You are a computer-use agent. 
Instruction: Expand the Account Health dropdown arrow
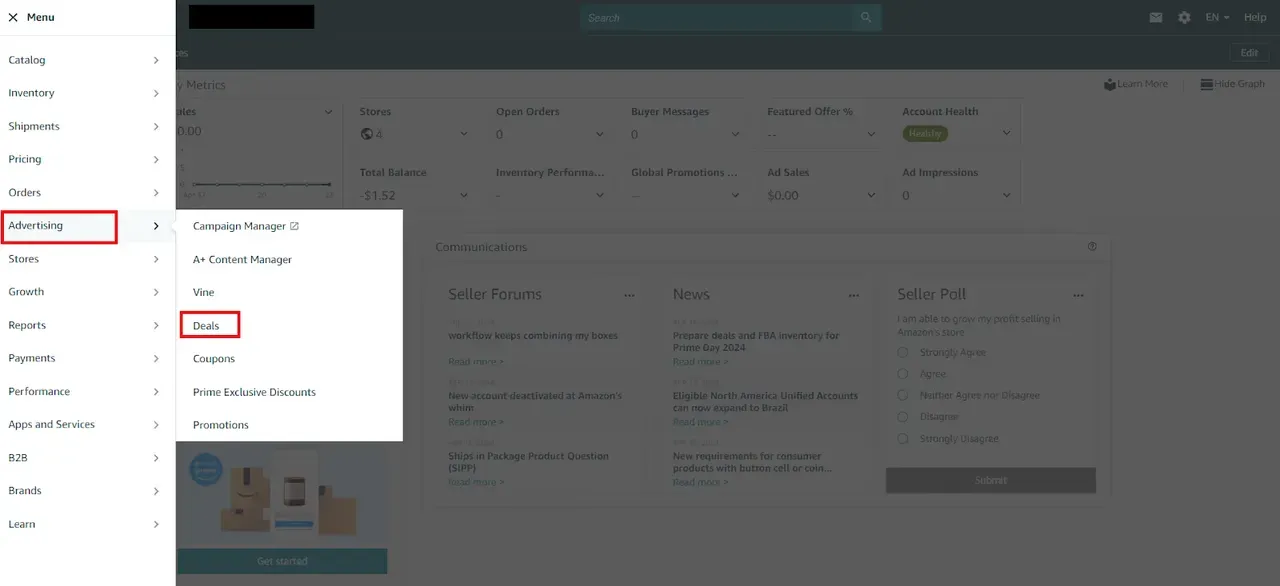coord(1006,133)
